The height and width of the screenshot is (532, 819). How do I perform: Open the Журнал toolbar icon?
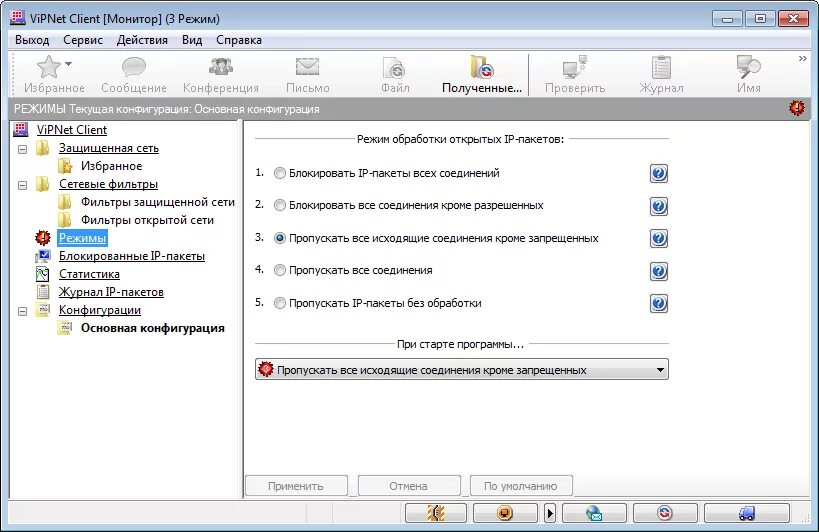661,67
